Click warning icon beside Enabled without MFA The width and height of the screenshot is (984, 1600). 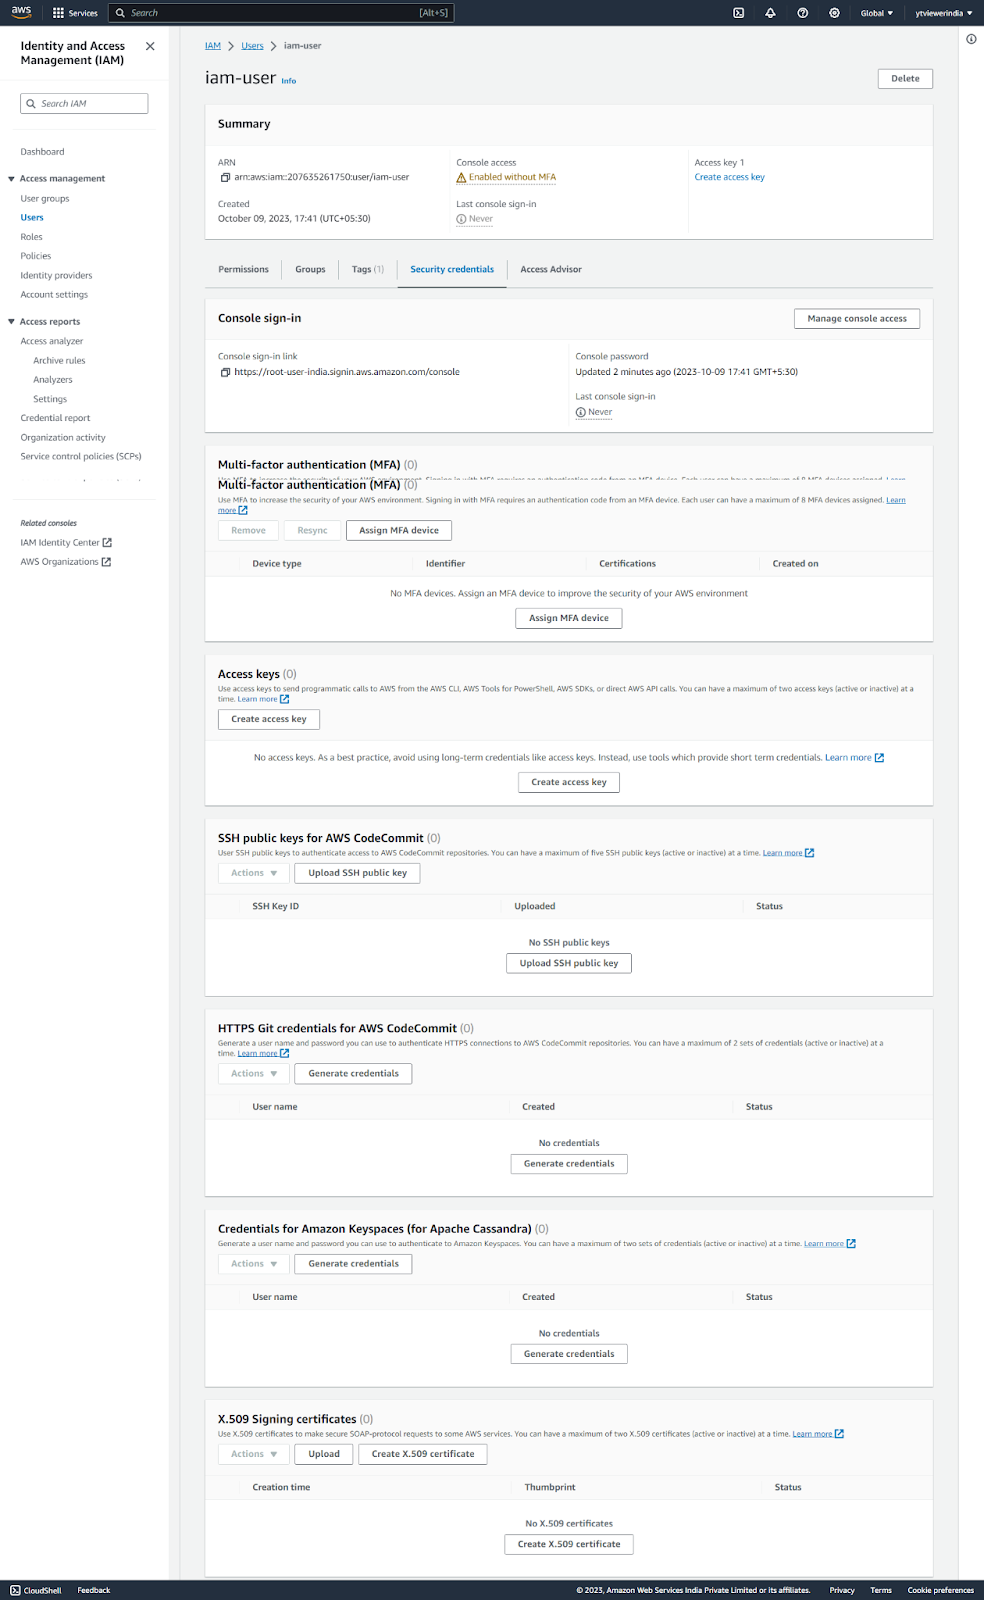click(x=461, y=177)
